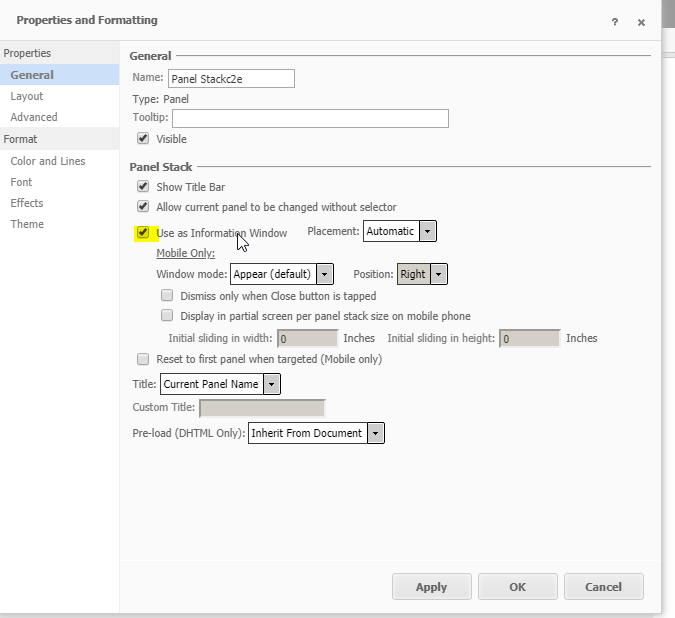The height and width of the screenshot is (618, 675).
Task: Open the Pre-load Inherit From Document dropdown
Action: pos(316,433)
